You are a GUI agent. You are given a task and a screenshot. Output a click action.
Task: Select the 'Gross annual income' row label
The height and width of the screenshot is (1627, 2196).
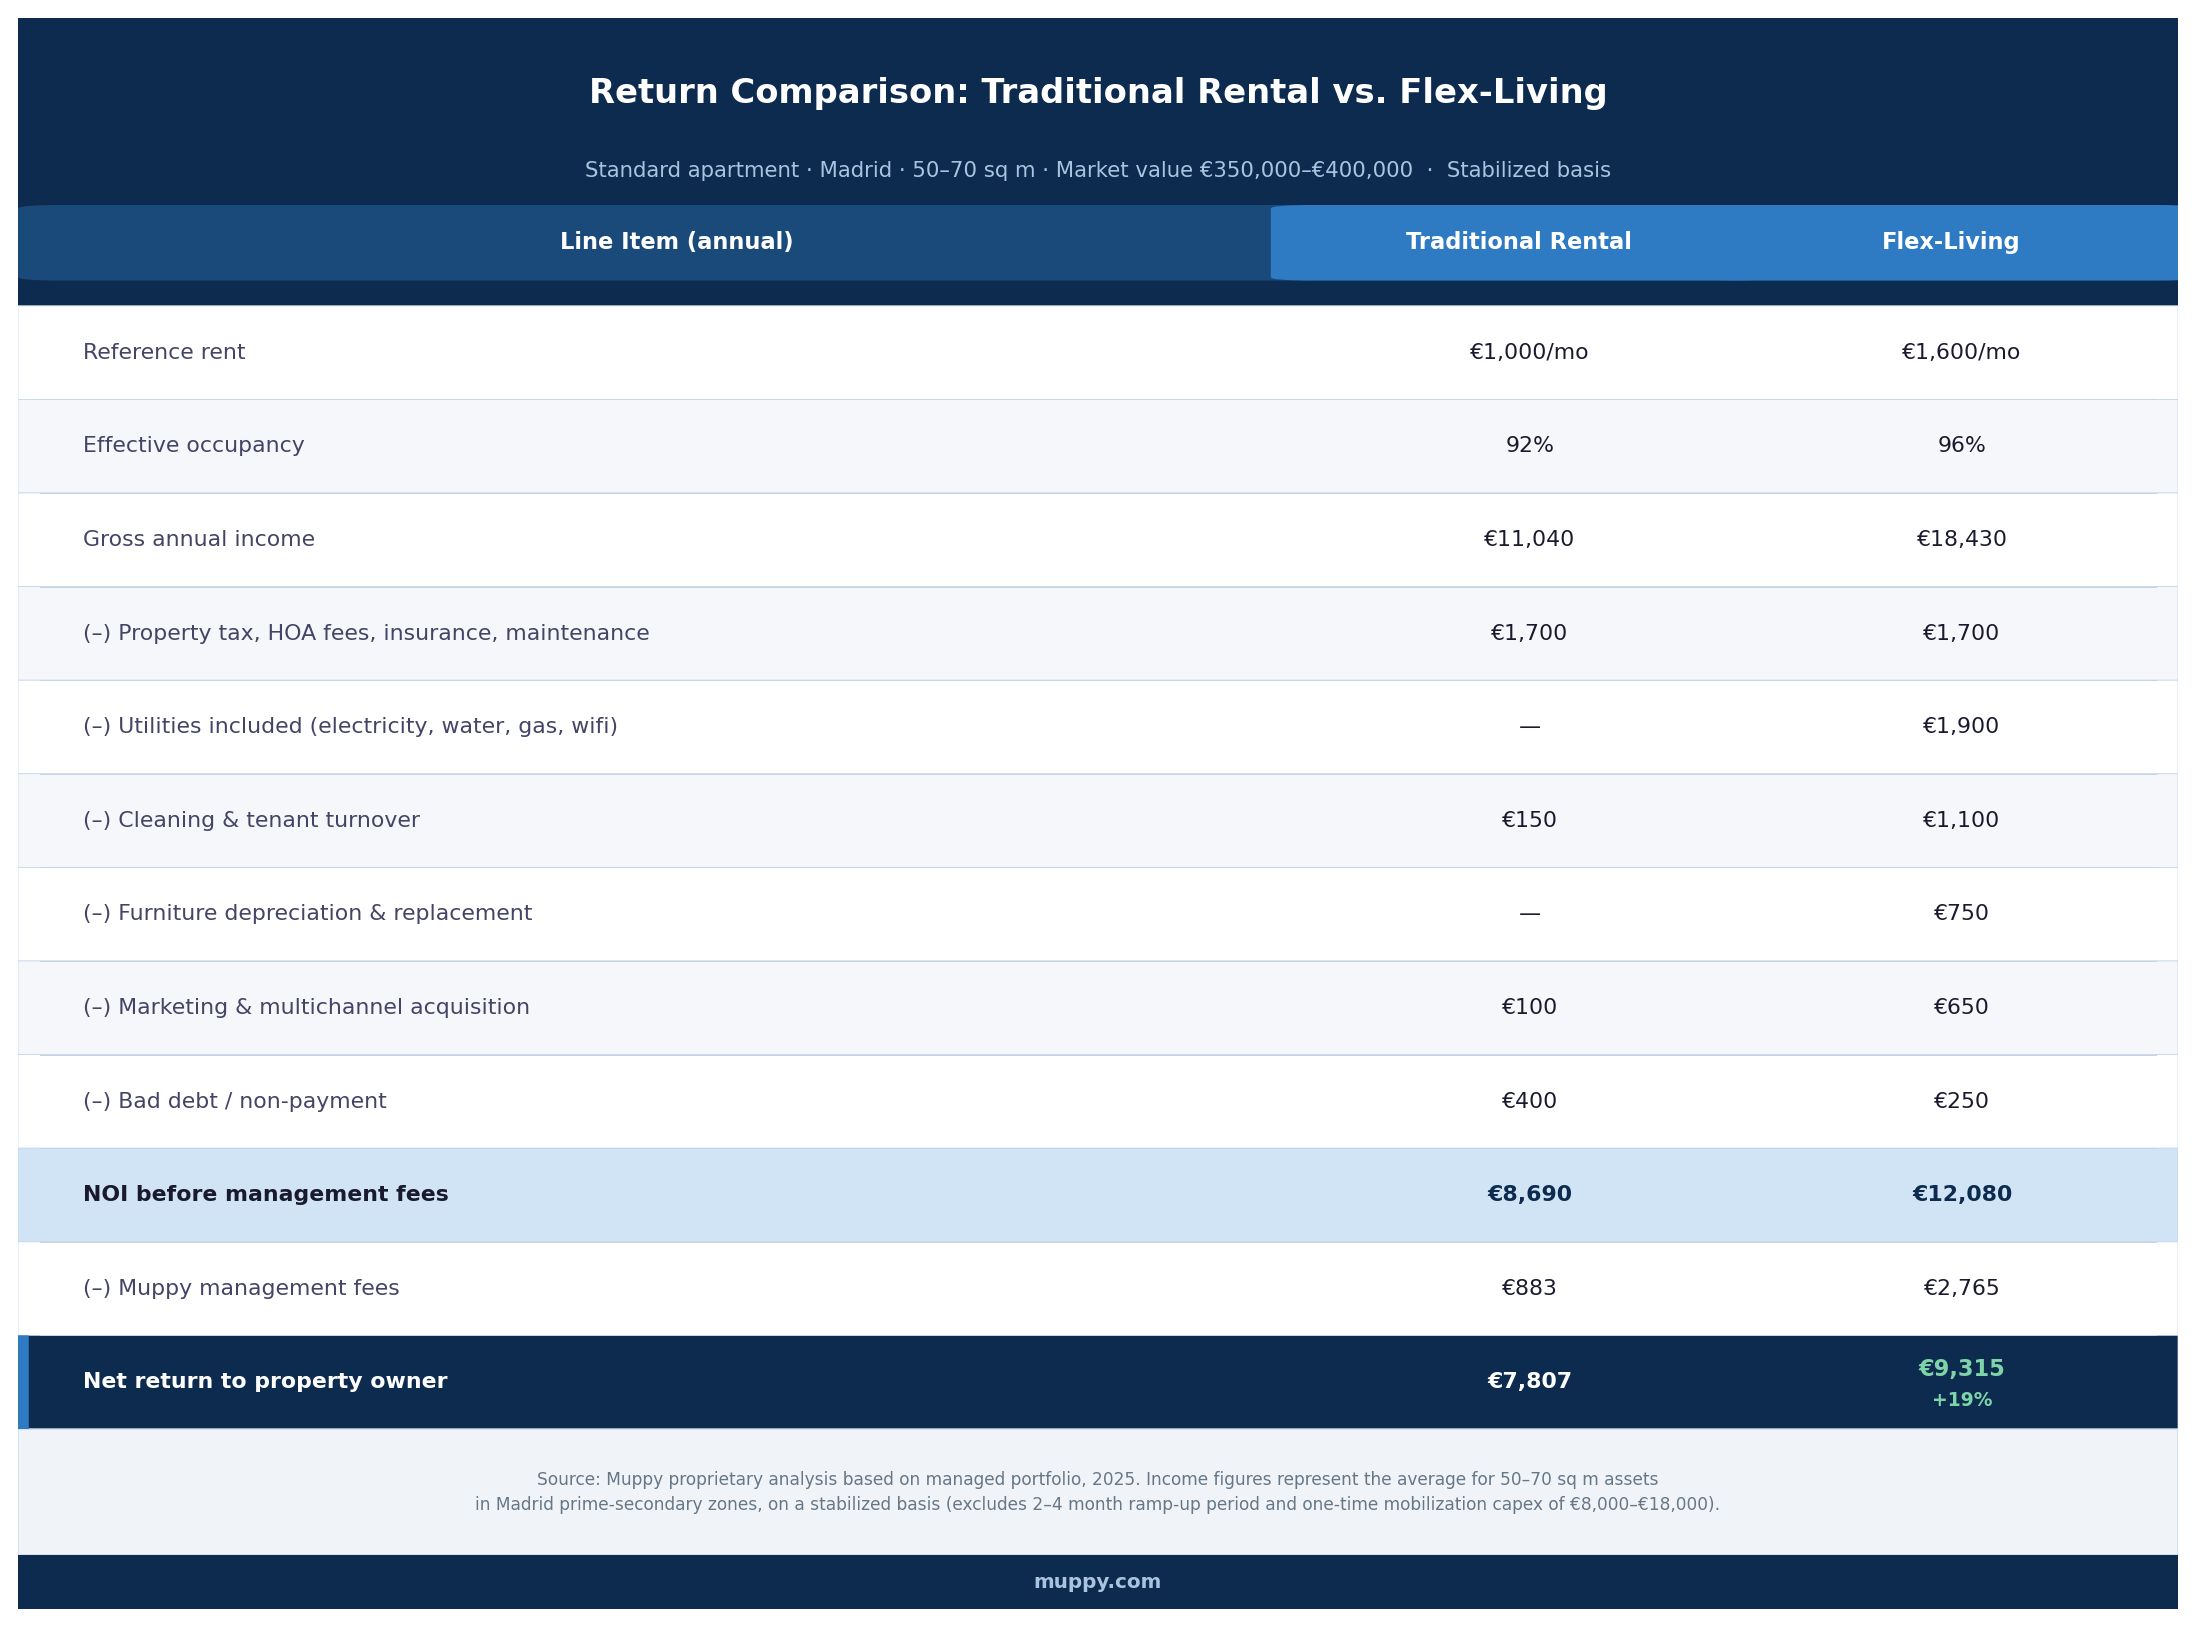[199, 540]
